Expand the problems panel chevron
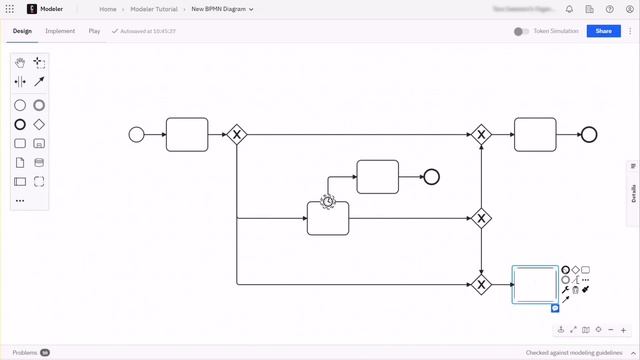640x360 pixels. click(x=633, y=353)
